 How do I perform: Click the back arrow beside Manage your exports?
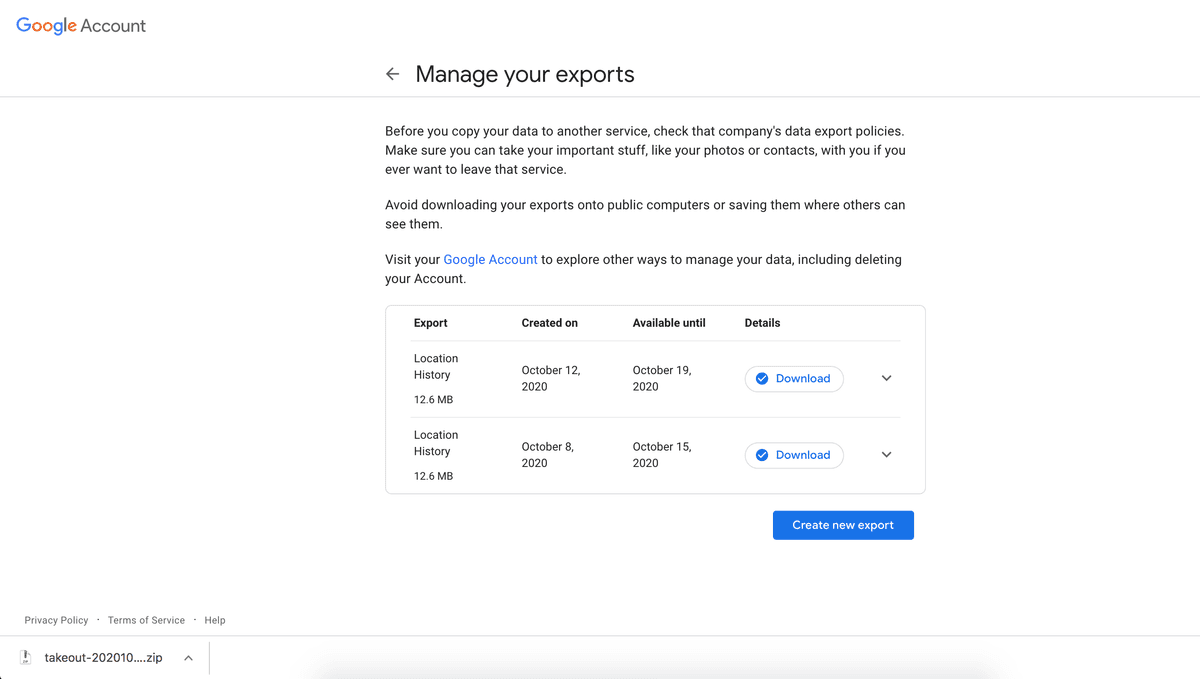point(392,74)
